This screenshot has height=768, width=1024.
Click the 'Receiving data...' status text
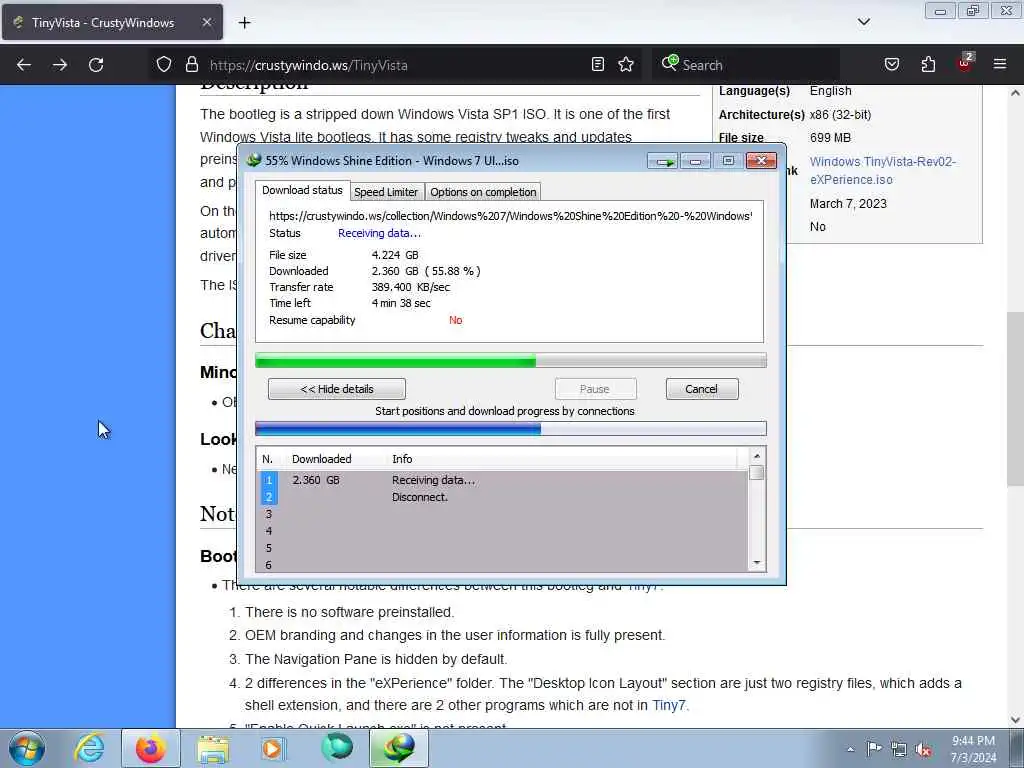(379, 233)
